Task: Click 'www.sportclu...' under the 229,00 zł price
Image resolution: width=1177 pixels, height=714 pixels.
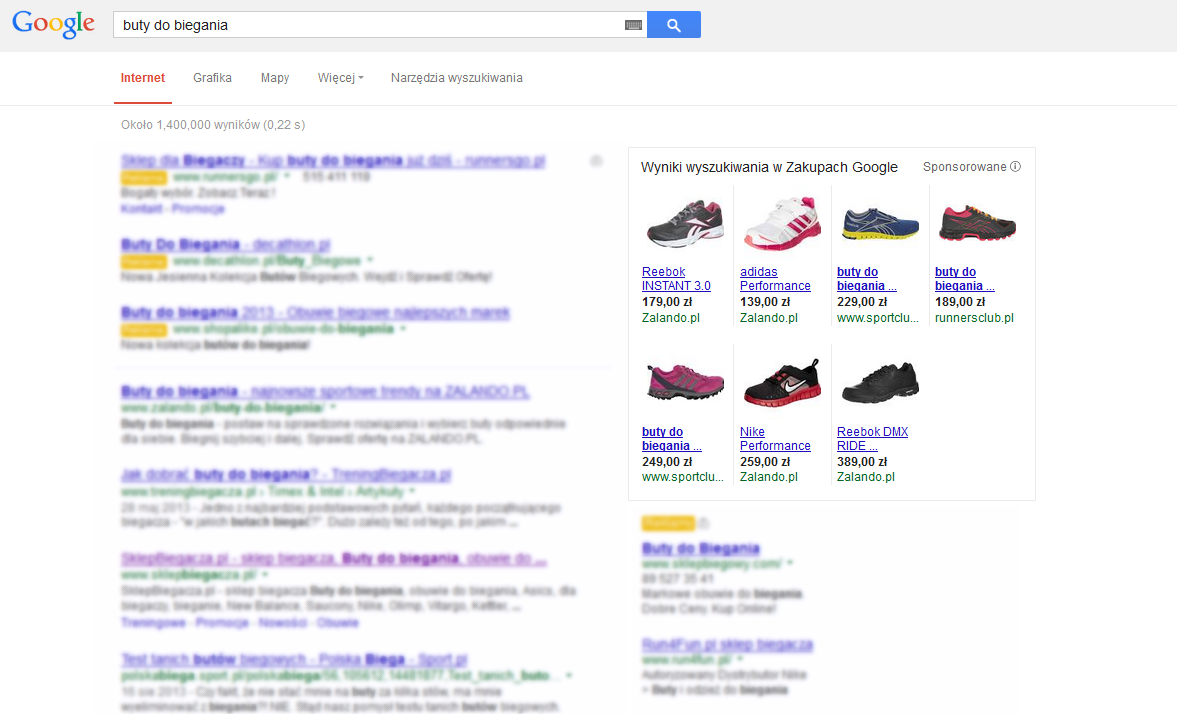Action: [x=877, y=318]
